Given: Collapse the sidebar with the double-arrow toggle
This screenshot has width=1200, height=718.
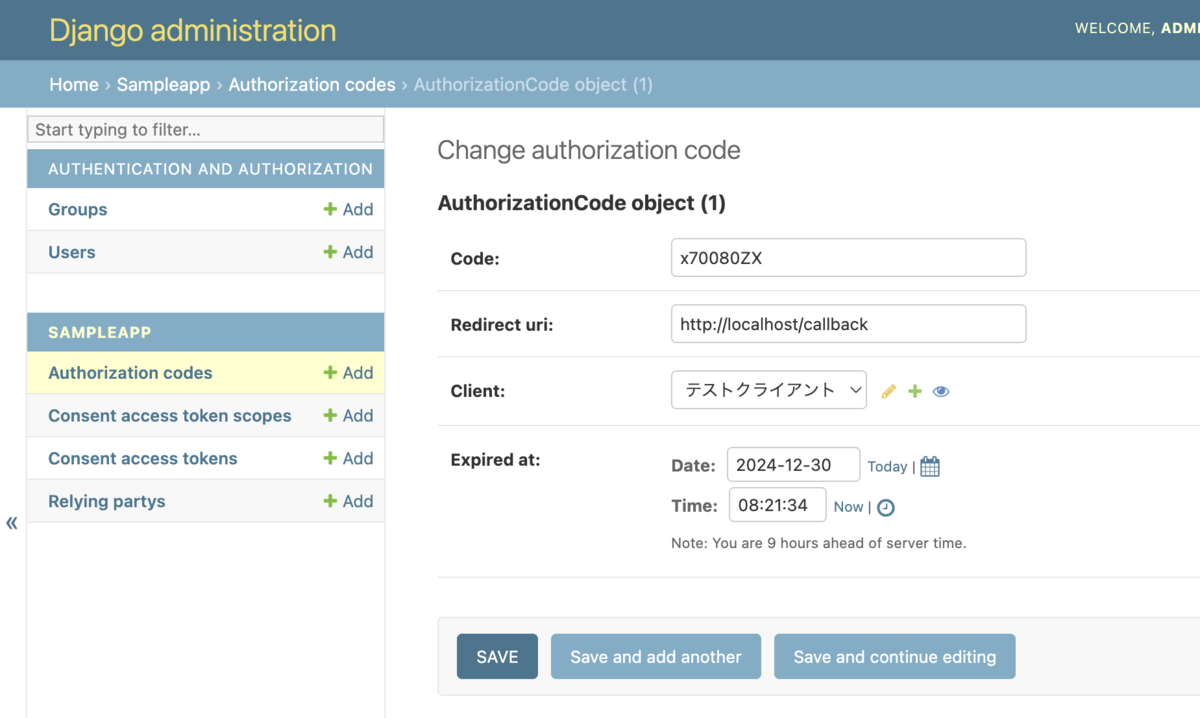Looking at the screenshot, I should 12,523.
